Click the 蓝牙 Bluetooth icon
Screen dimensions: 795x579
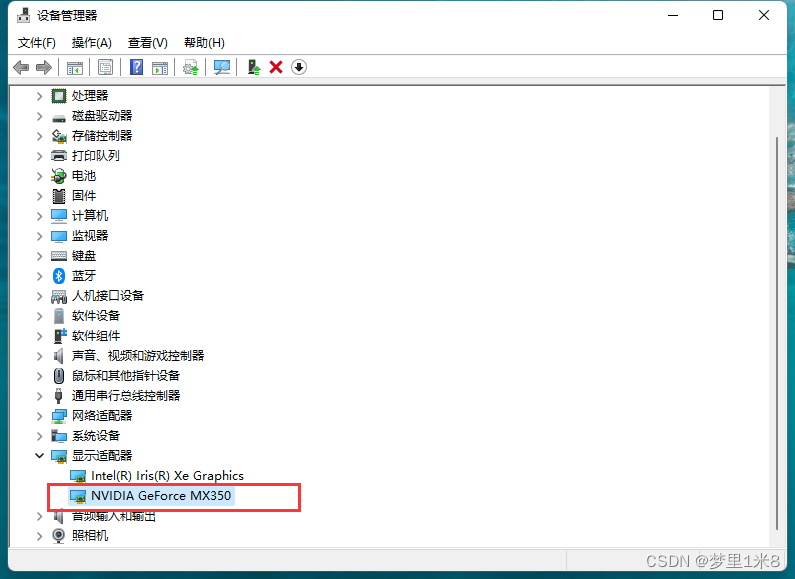[59, 276]
